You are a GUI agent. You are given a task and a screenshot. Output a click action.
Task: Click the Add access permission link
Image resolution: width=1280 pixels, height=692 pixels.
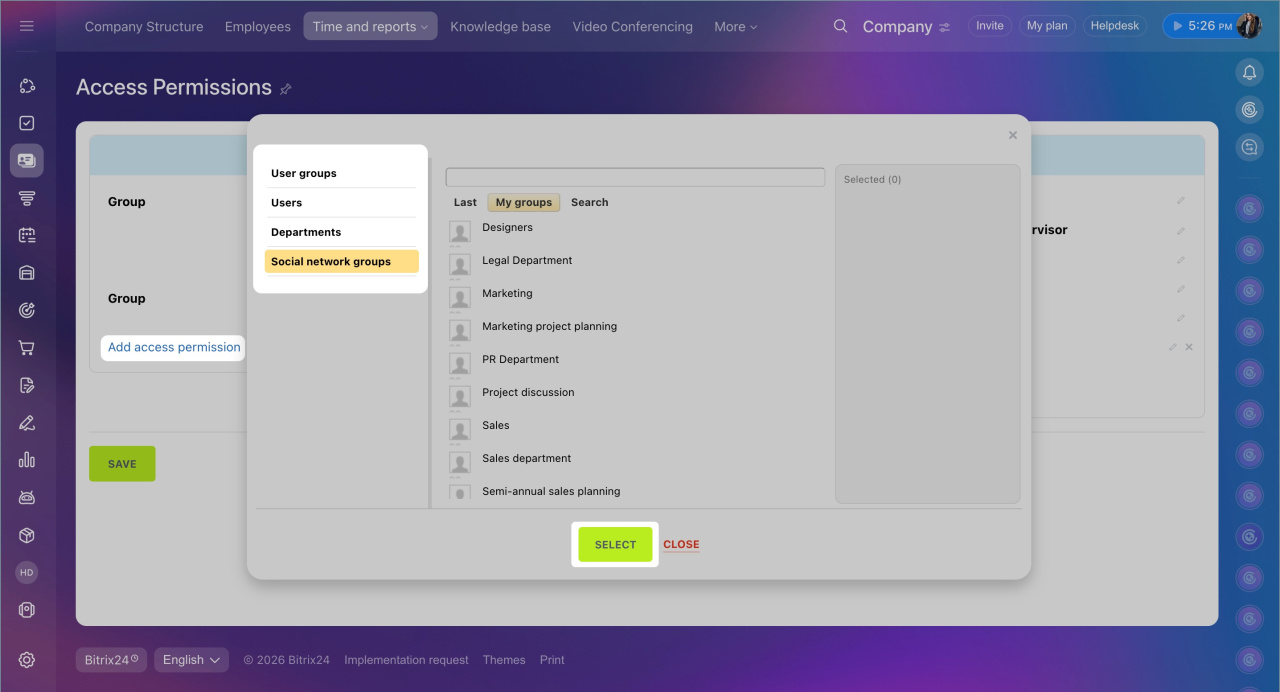click(x=174, y=347)
